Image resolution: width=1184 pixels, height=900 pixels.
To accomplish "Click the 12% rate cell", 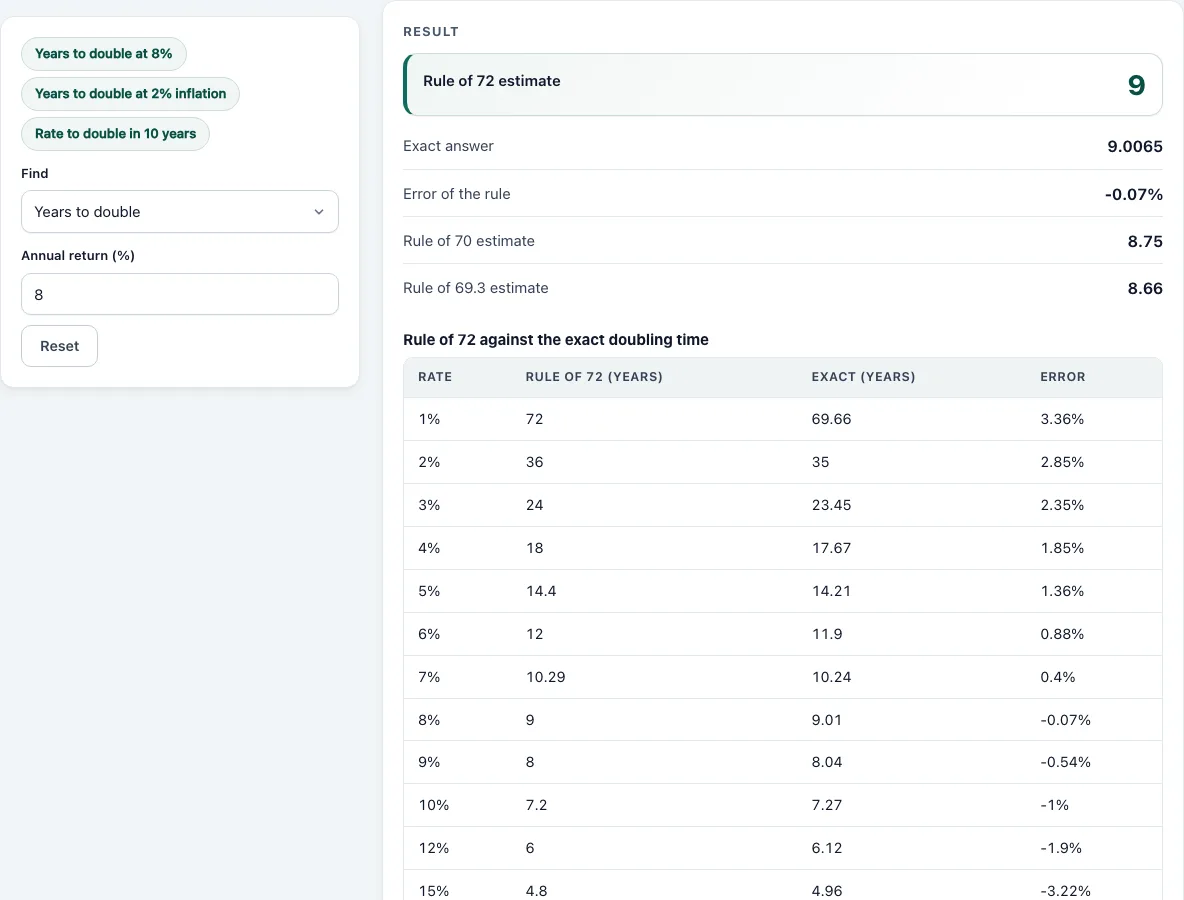I will pos(433,849).
